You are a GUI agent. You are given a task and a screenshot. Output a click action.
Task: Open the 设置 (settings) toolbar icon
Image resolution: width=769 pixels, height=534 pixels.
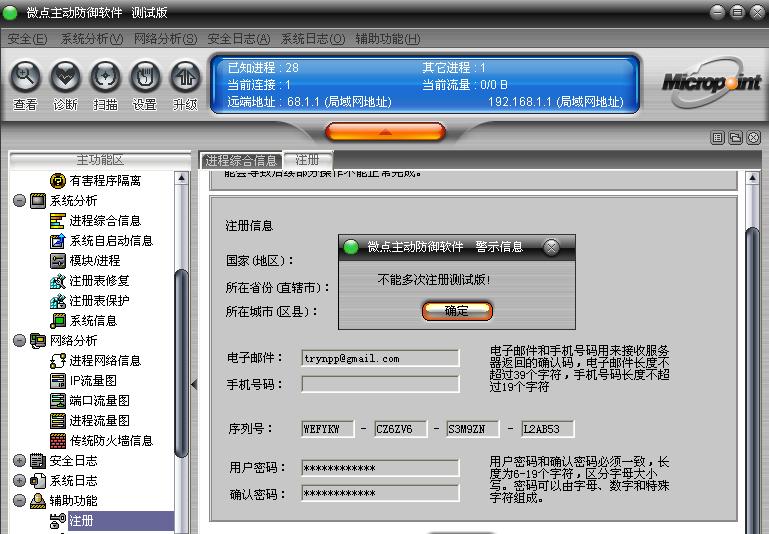click(x=145, y=77)
